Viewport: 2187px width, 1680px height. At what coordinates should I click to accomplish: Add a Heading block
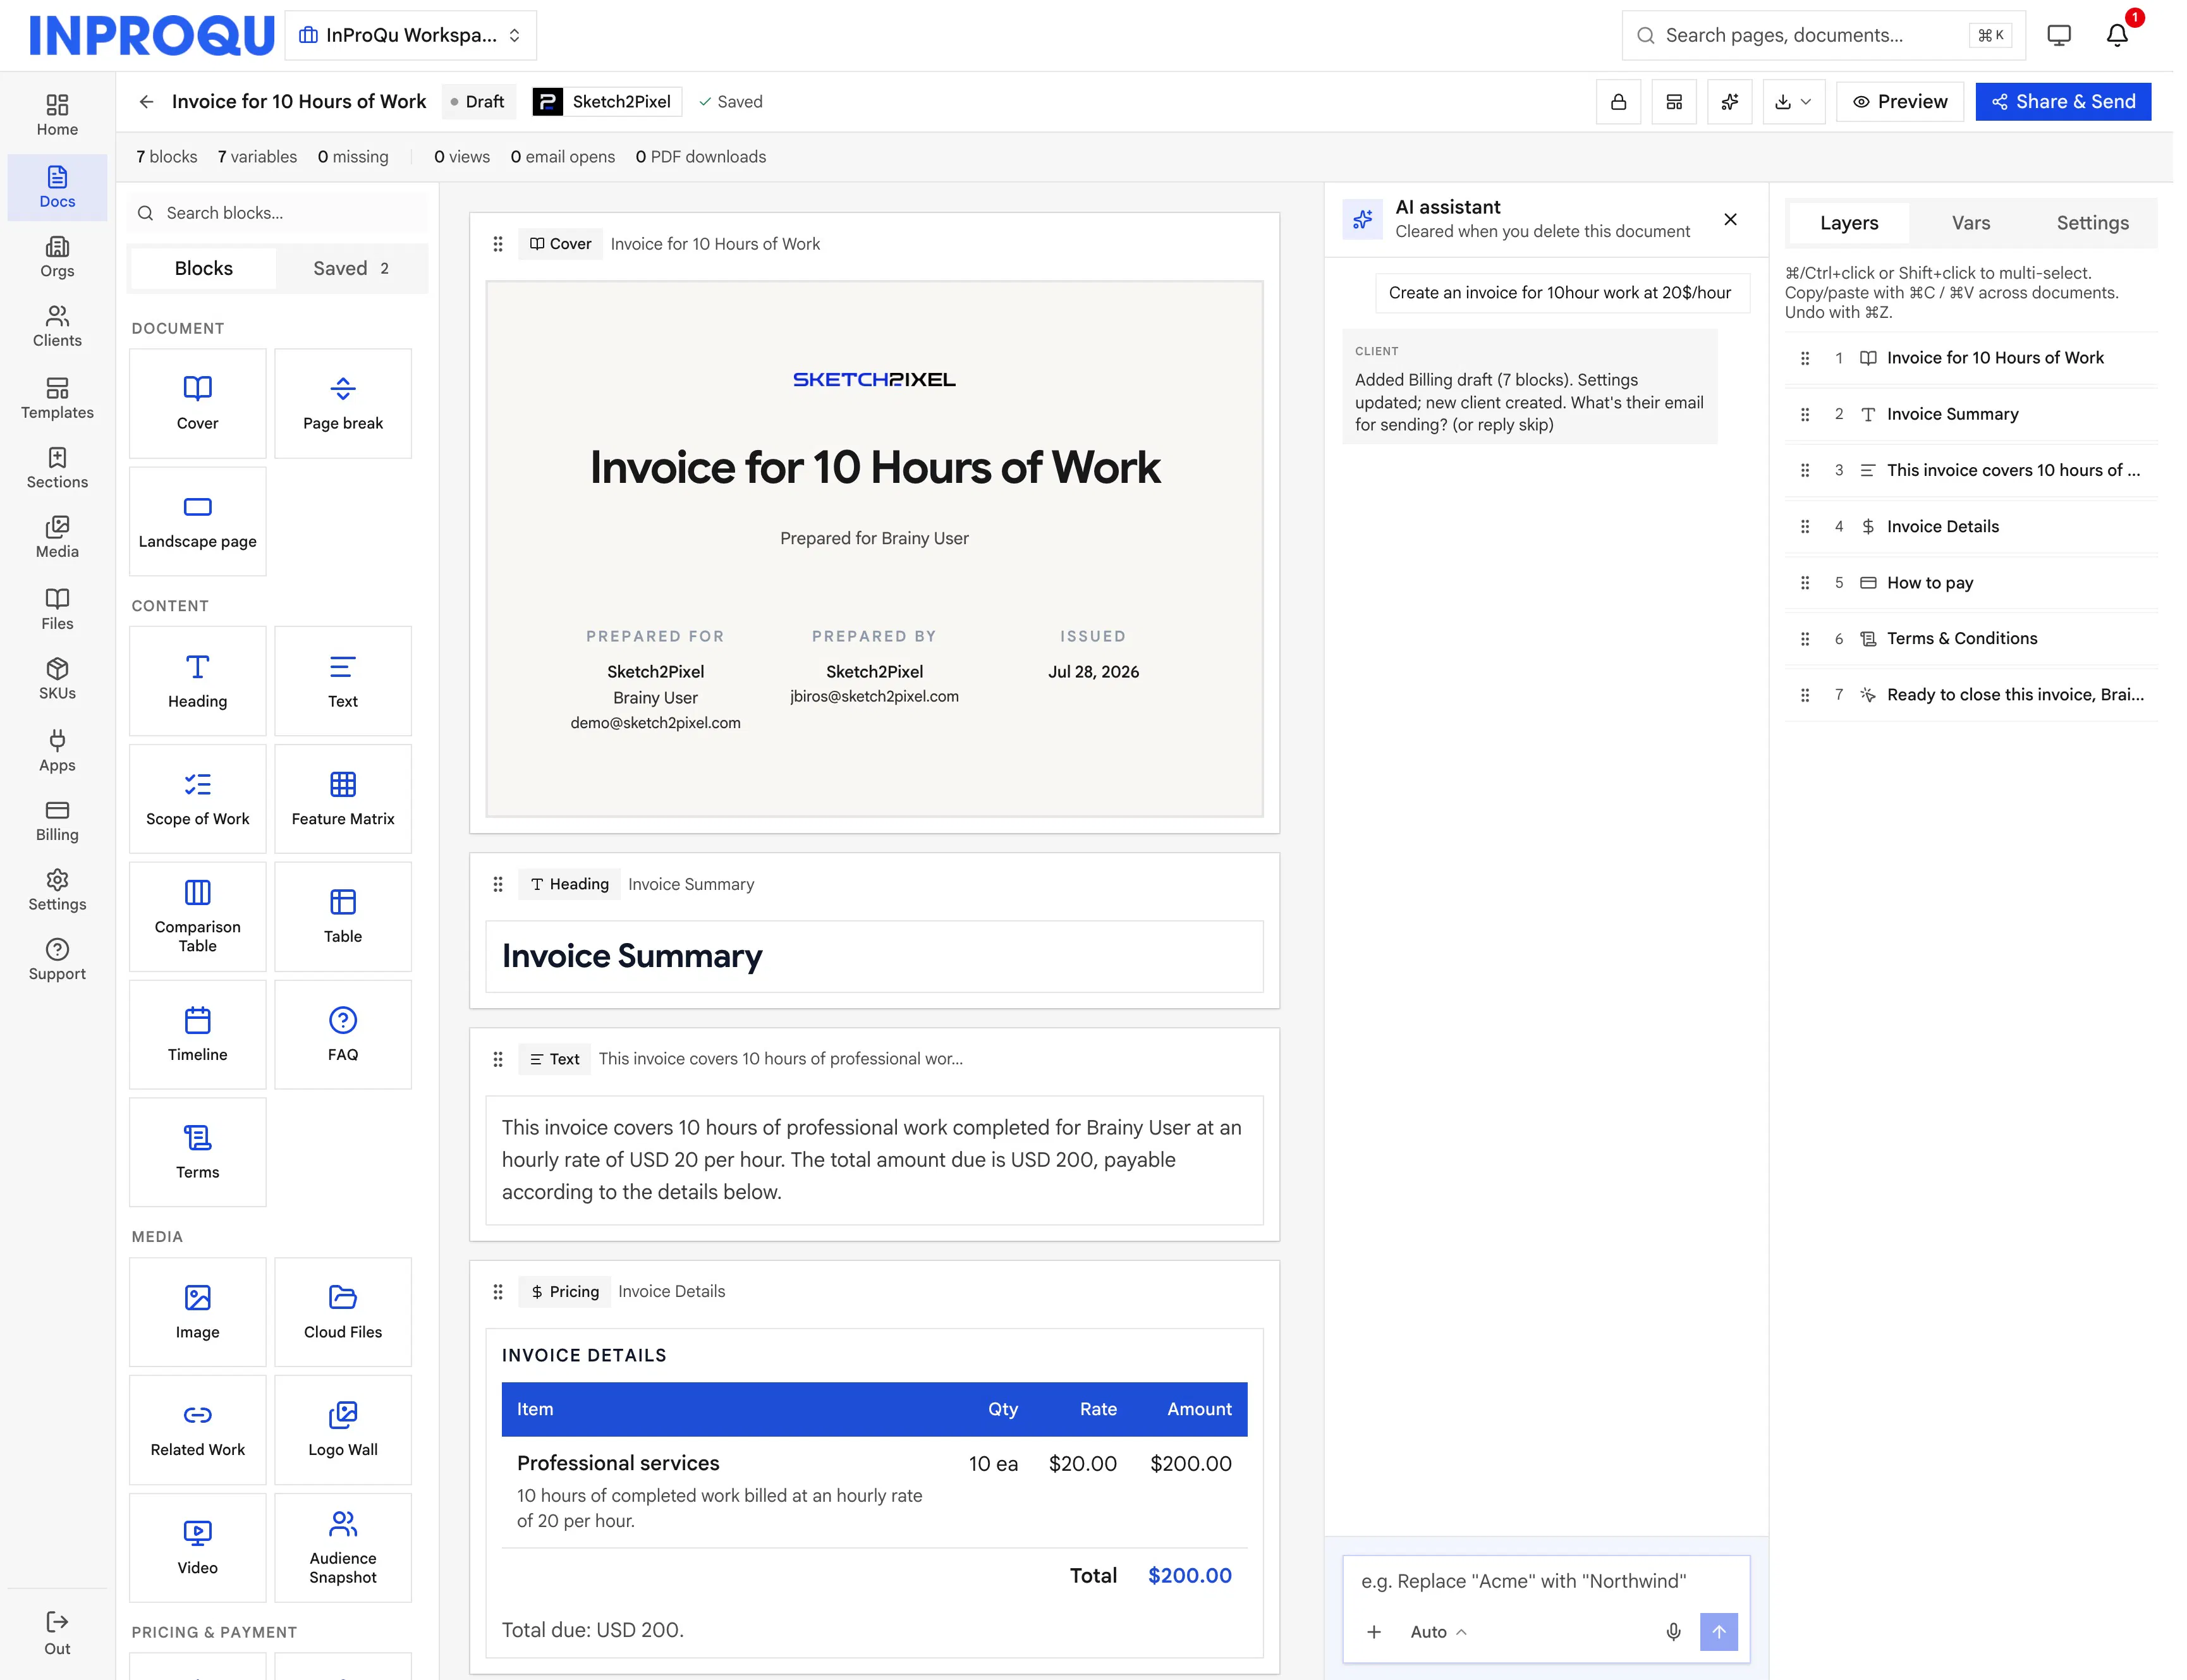pyautogui.click(x=198, y=681)
